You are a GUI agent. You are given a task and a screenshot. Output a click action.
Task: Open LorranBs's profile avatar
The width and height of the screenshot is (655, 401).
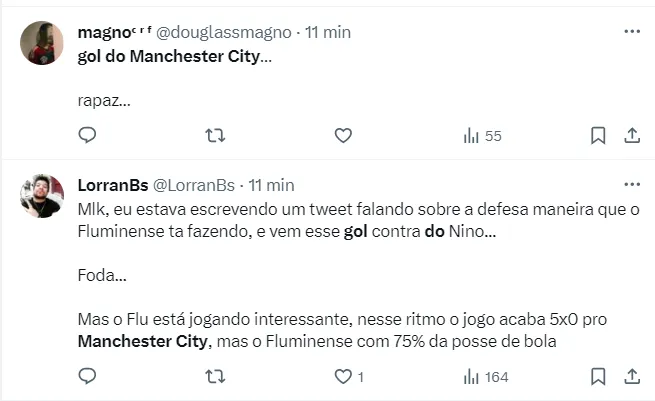point(42,195)
